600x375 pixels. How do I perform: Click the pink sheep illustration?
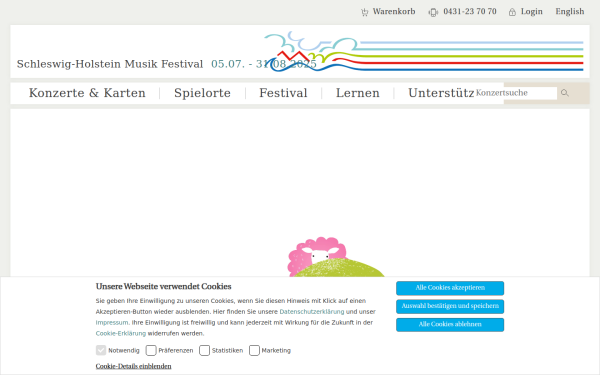317,256
